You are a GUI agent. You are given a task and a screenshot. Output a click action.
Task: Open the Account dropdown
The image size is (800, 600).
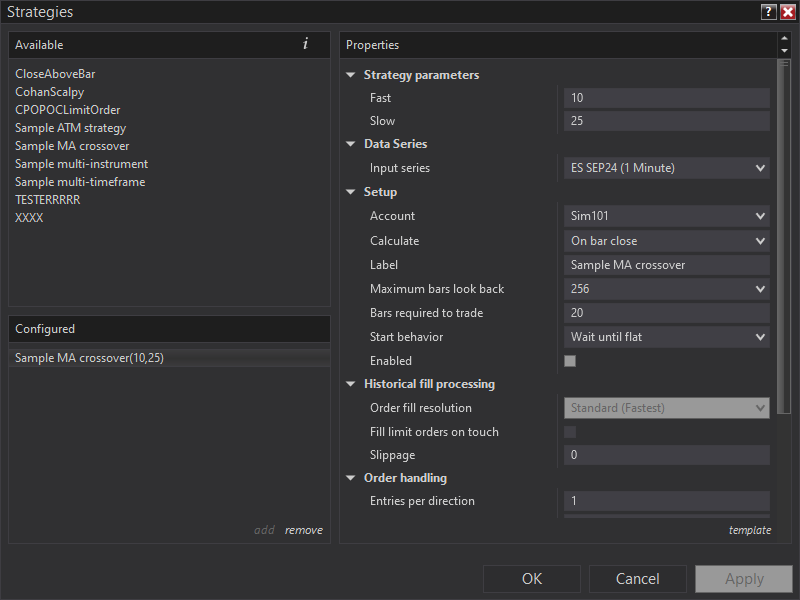pos(666,216)
